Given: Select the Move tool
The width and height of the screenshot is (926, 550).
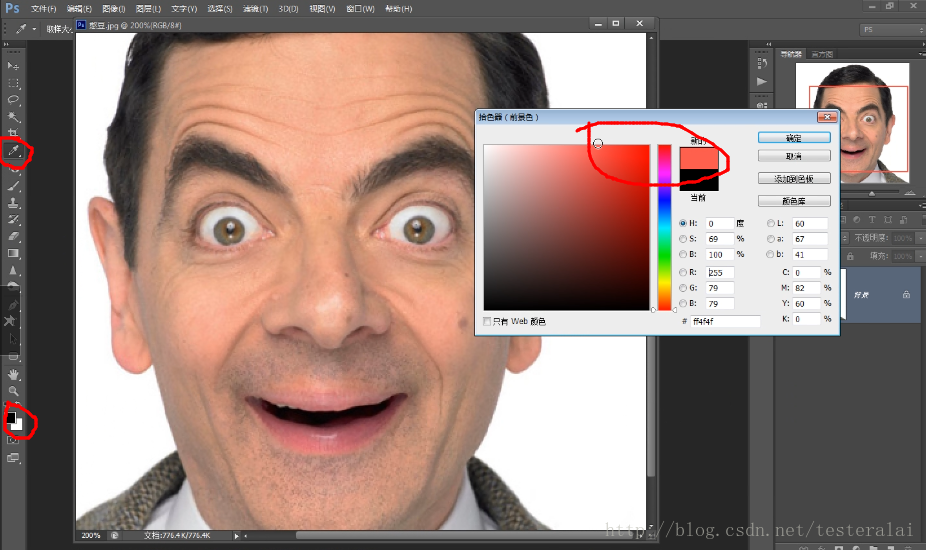Looking at the screenshot, I should (x=13, y=66).
